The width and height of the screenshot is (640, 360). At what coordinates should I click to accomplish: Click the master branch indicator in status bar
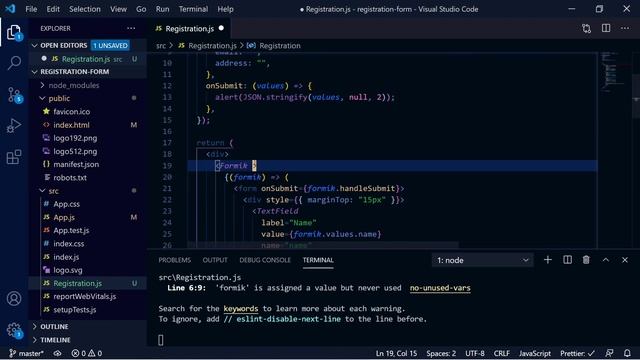pos(26,353)
